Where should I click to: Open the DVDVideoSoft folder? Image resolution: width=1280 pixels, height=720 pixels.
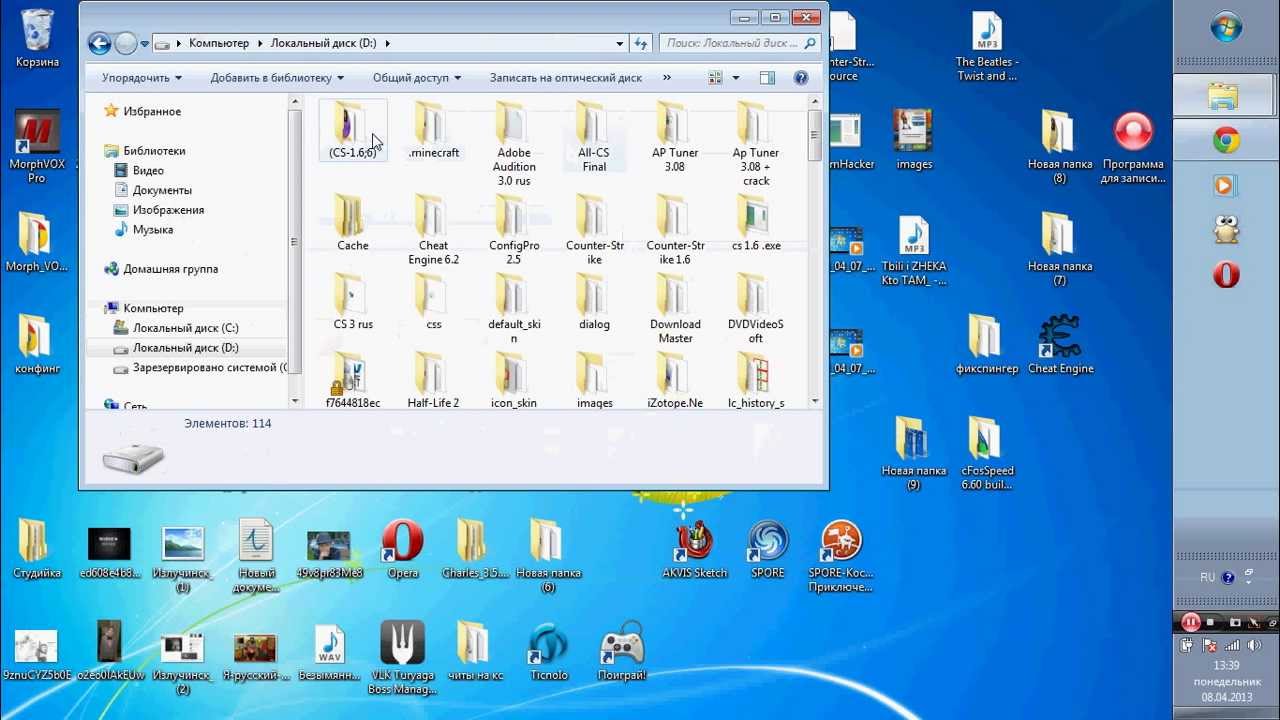756,309
